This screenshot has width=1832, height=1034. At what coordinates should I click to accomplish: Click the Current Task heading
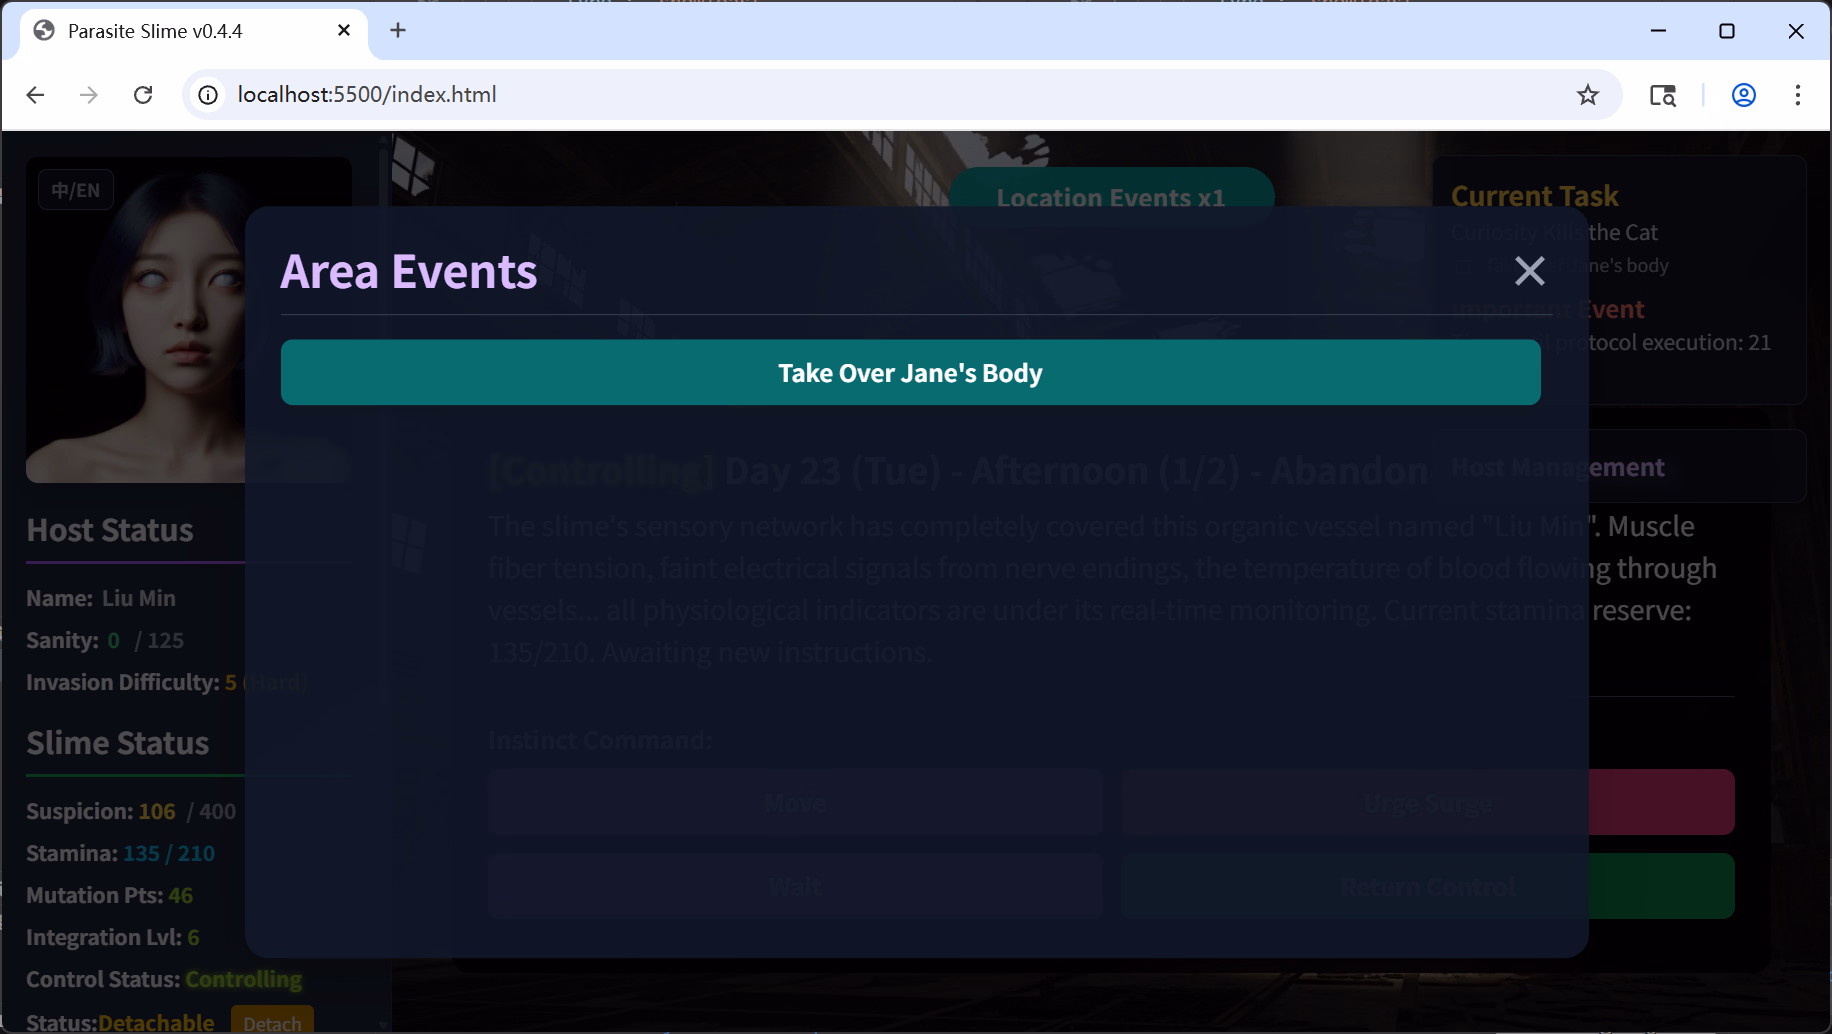pyautogui.click(x=1534, y=196)
